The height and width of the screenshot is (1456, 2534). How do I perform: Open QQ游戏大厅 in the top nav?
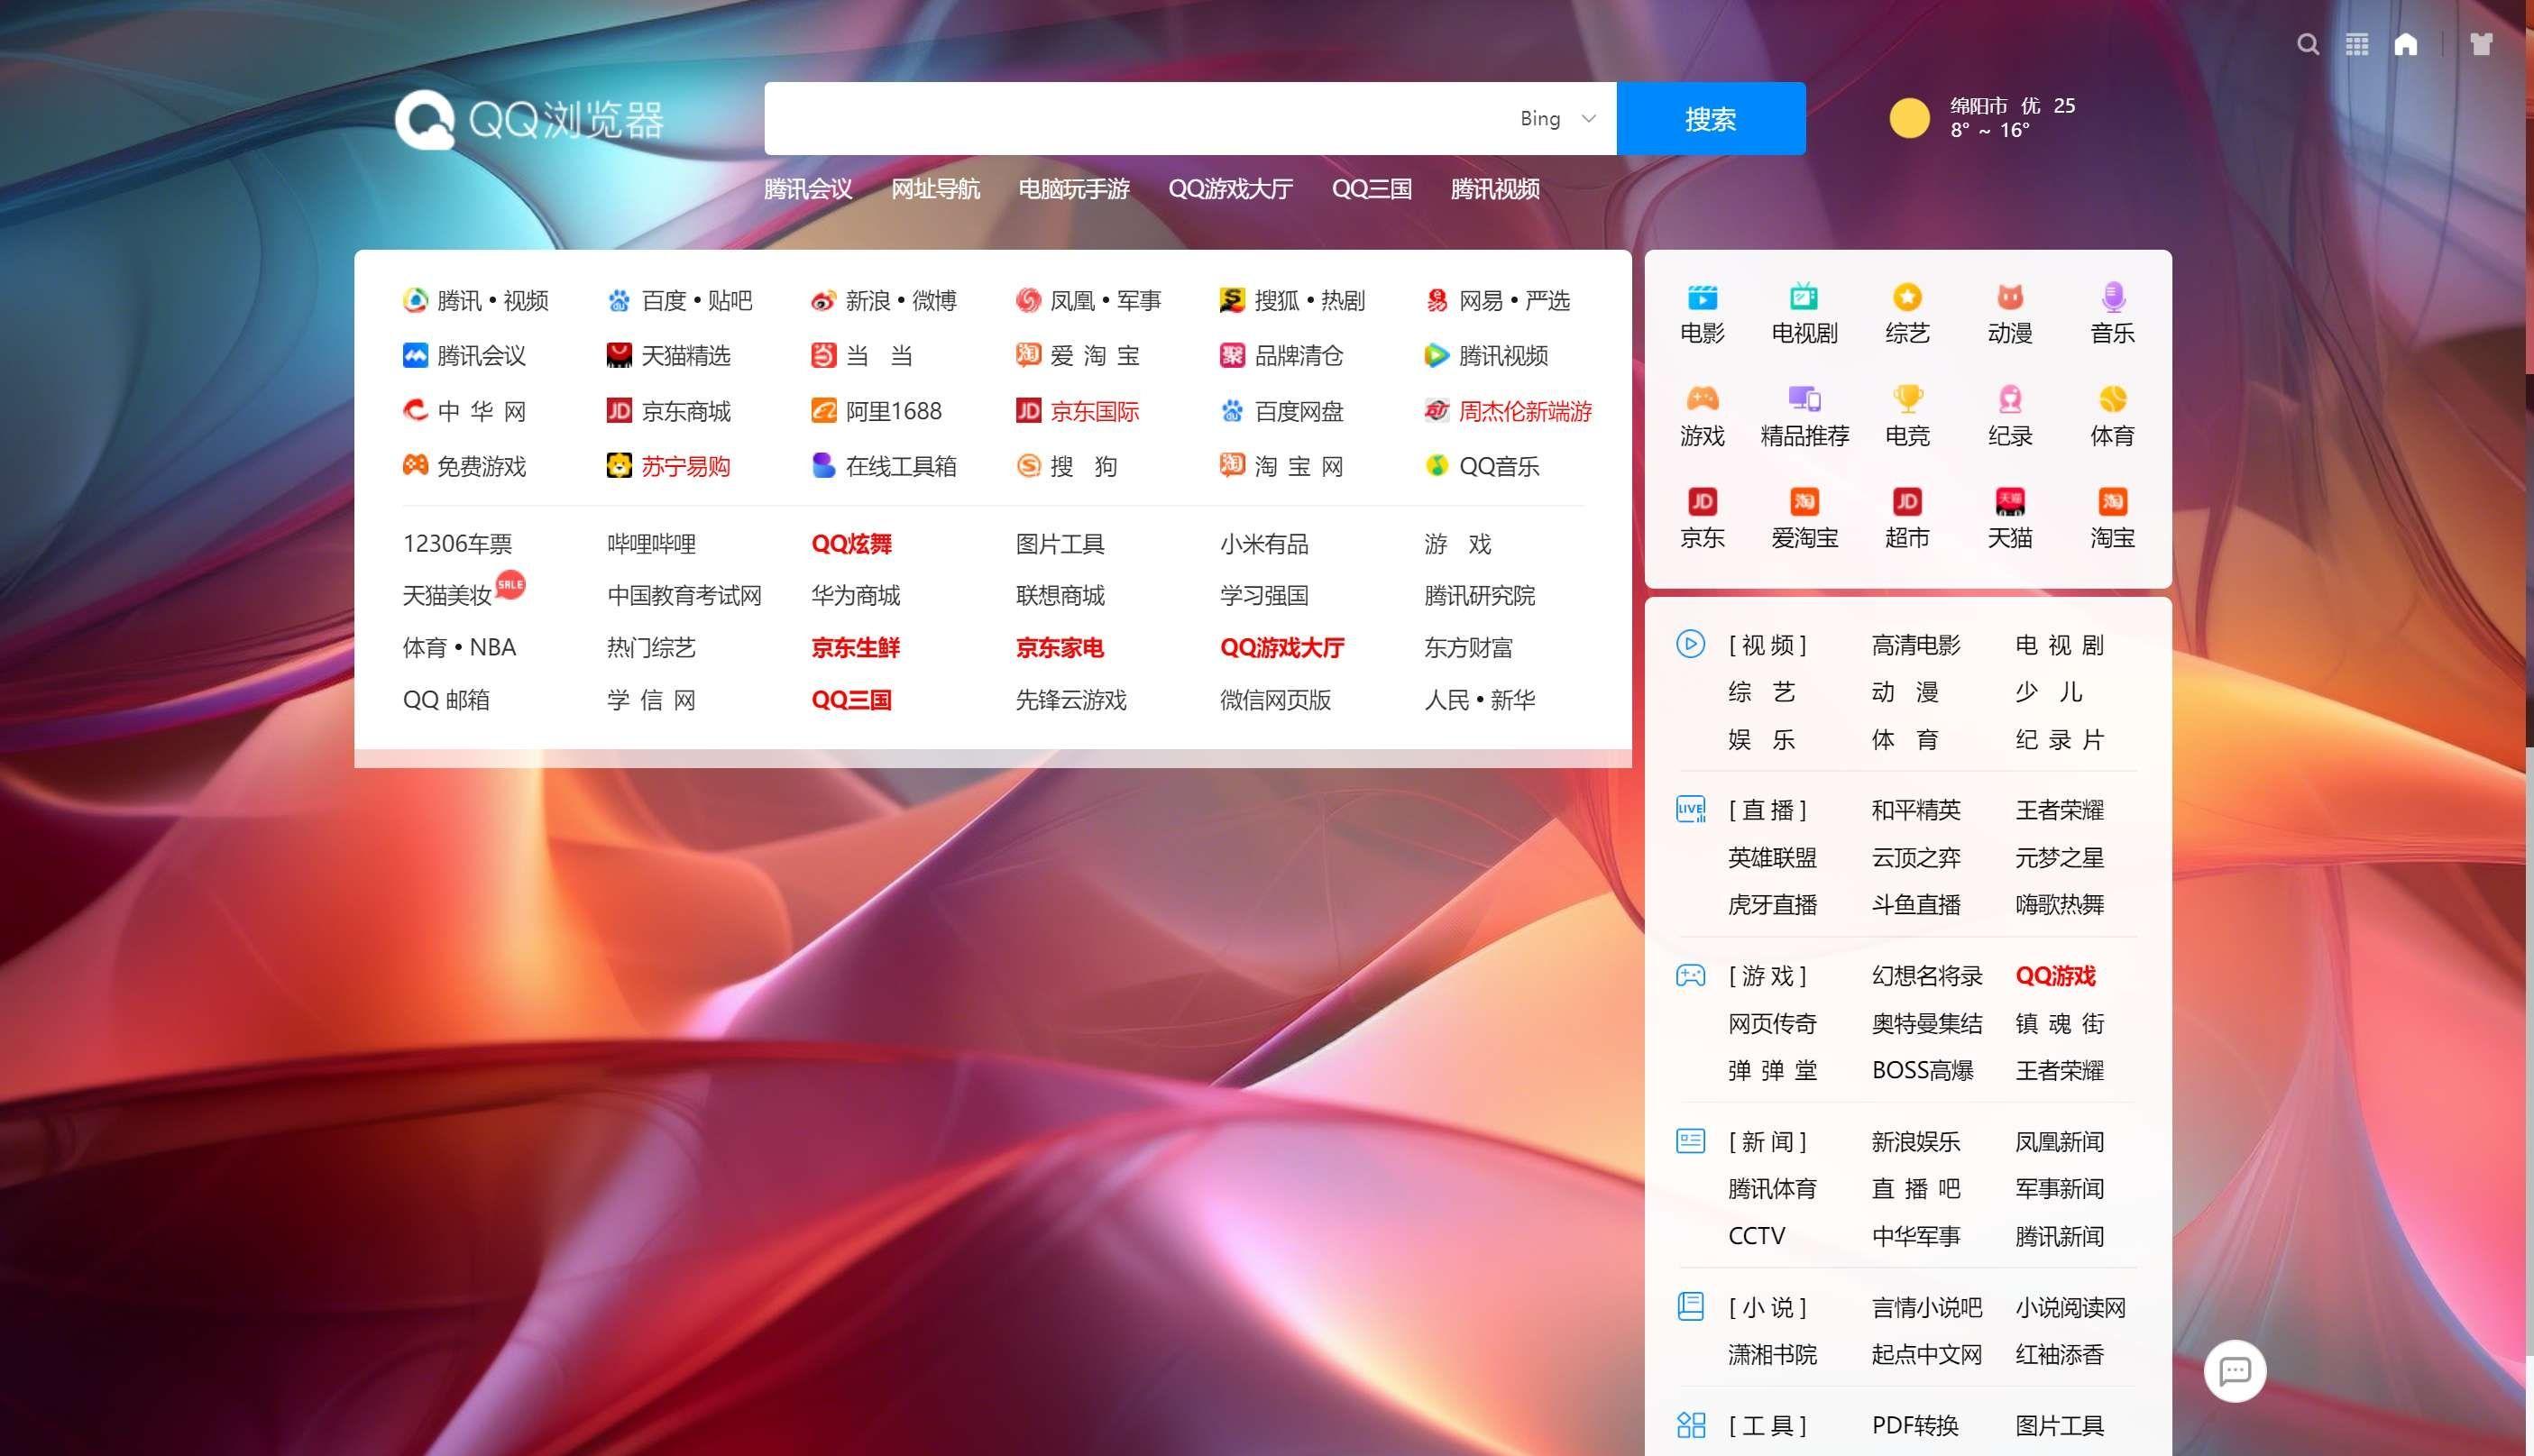tap(1230, 189)
